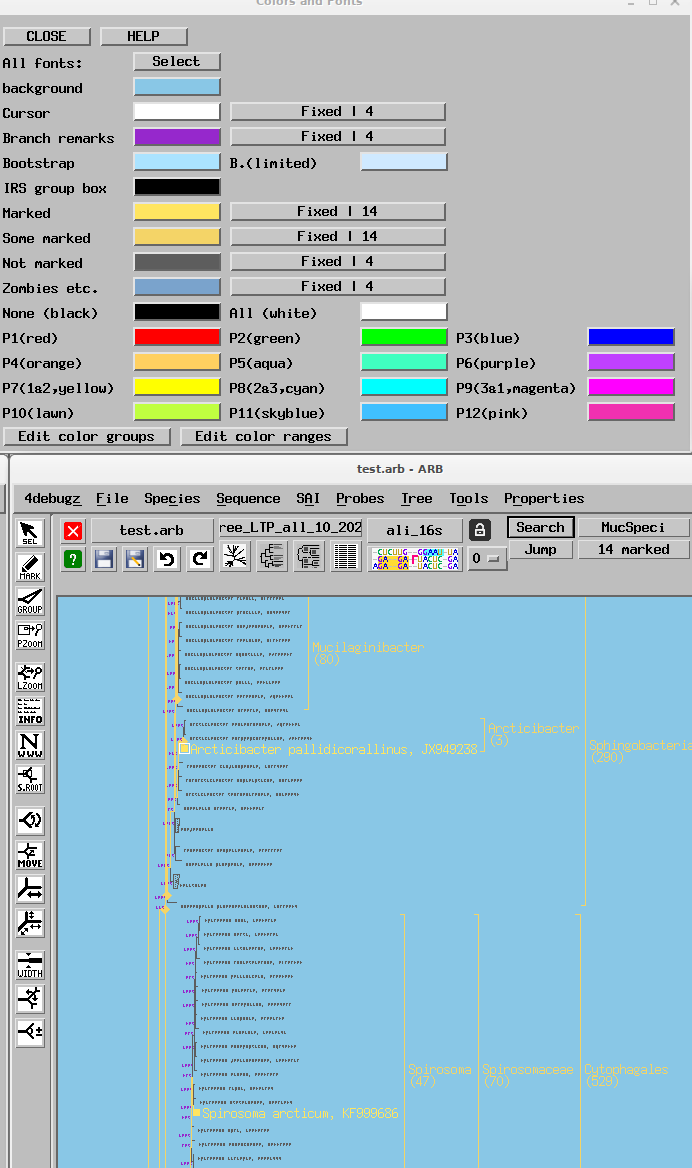Pick the P1(red) color swatch
The width and height of the screenshot is (692, 1168).
click(177, 337)
